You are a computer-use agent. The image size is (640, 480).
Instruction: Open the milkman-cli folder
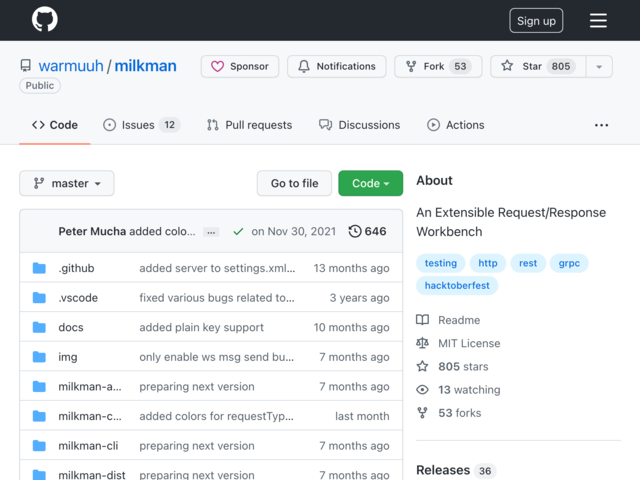[88, 446]
